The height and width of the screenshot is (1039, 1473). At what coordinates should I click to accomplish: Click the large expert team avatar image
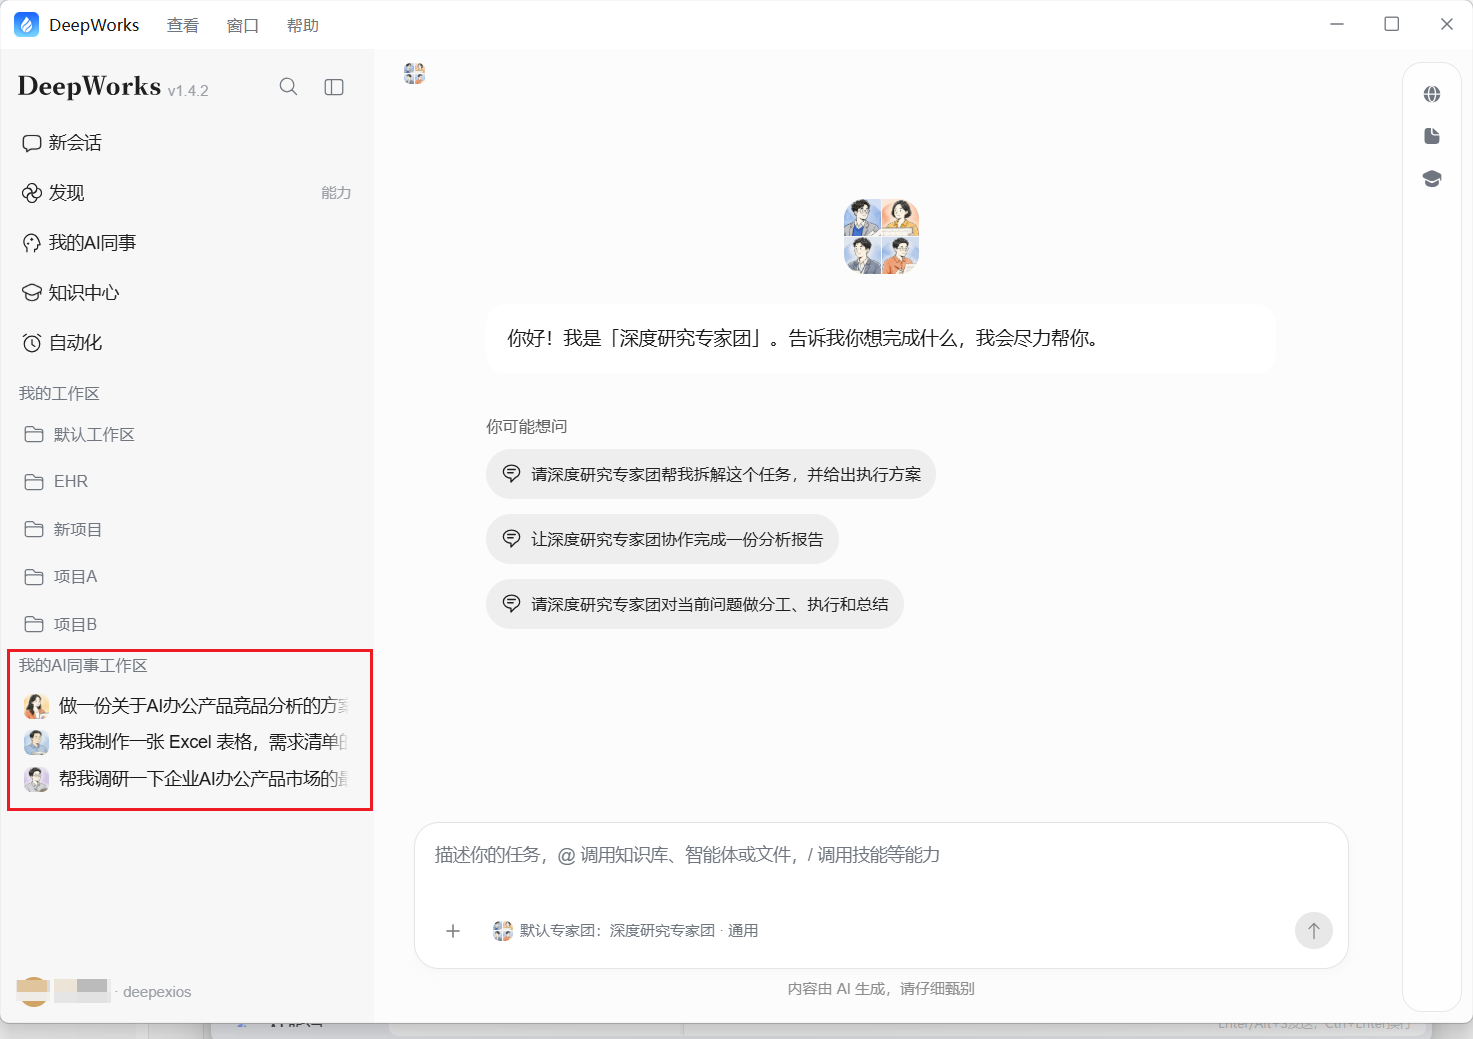(881, 236)
